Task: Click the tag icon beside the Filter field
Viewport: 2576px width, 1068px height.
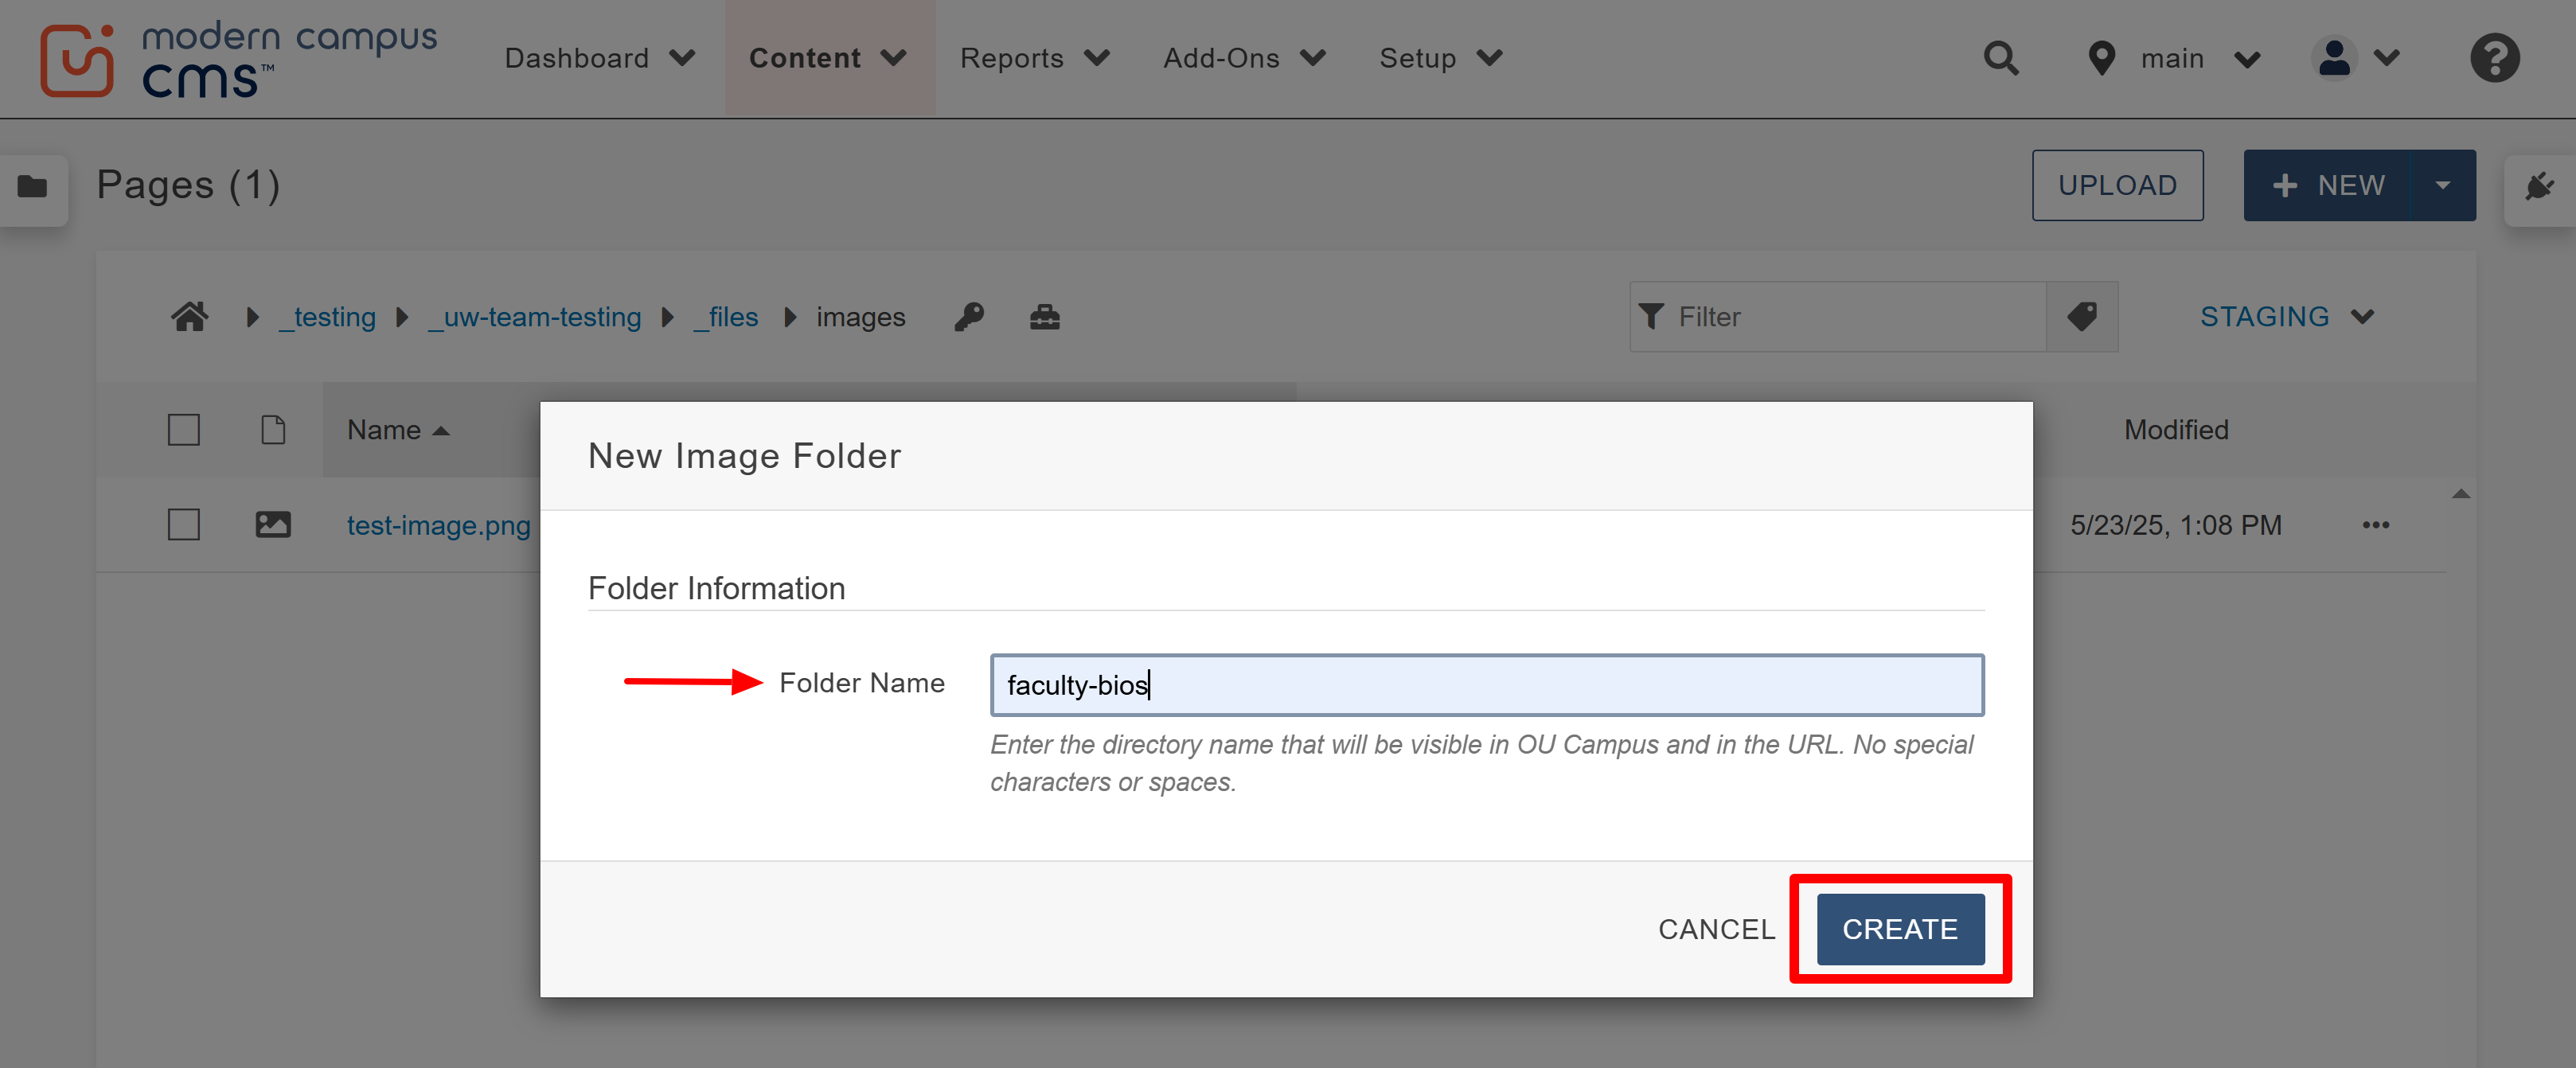Action: click(x=2083, y=317)
